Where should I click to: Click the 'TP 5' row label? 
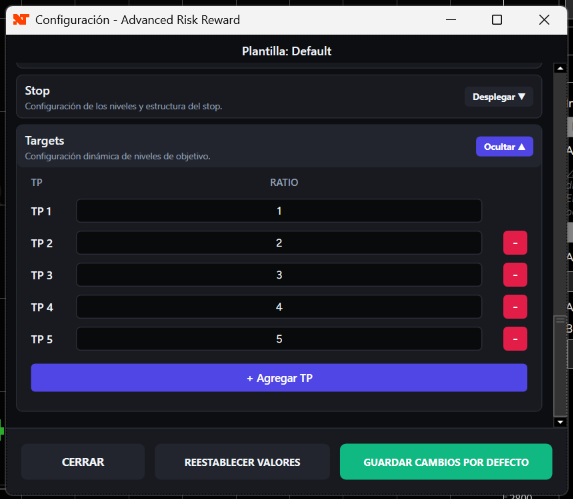click(42, 339)
